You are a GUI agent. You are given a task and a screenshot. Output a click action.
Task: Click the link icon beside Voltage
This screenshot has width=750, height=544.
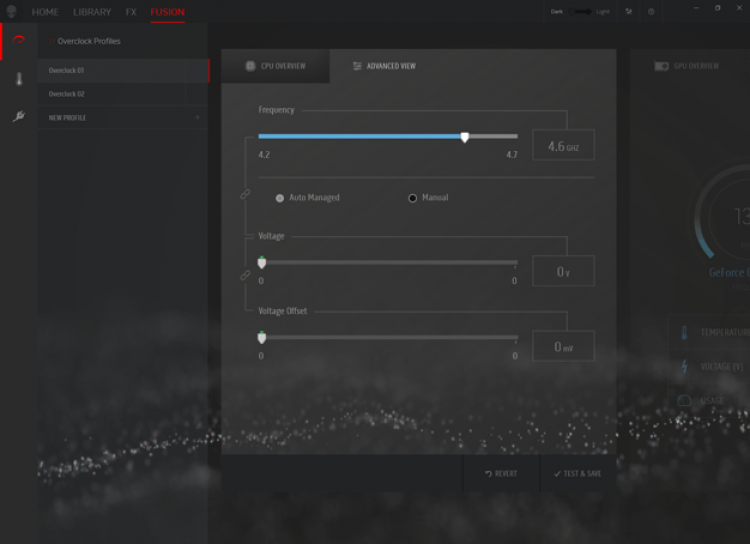245,275
